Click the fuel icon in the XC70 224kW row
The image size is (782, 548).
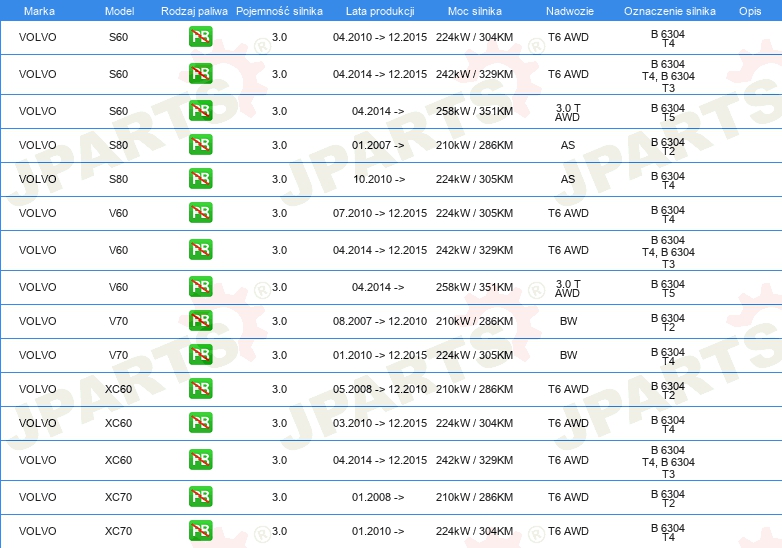coord(200,531)
